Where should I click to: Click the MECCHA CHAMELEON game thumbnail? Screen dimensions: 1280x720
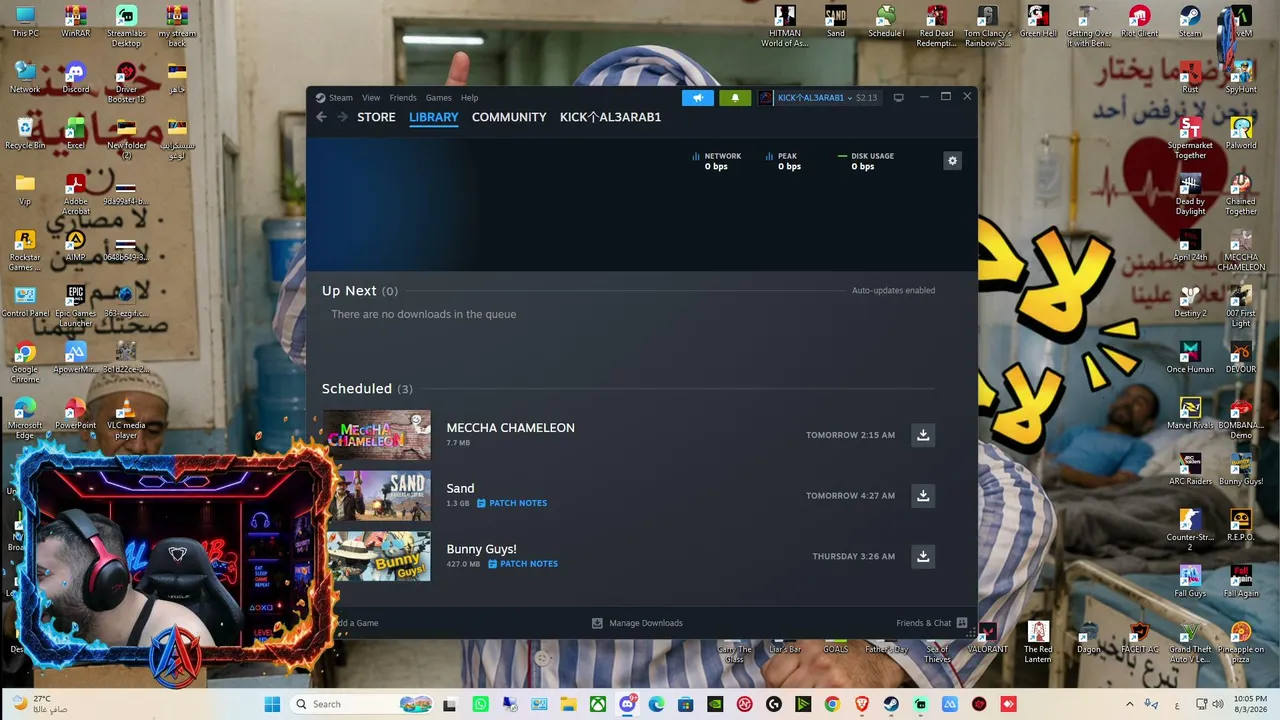pyautogui.click(x=376, y=435)
